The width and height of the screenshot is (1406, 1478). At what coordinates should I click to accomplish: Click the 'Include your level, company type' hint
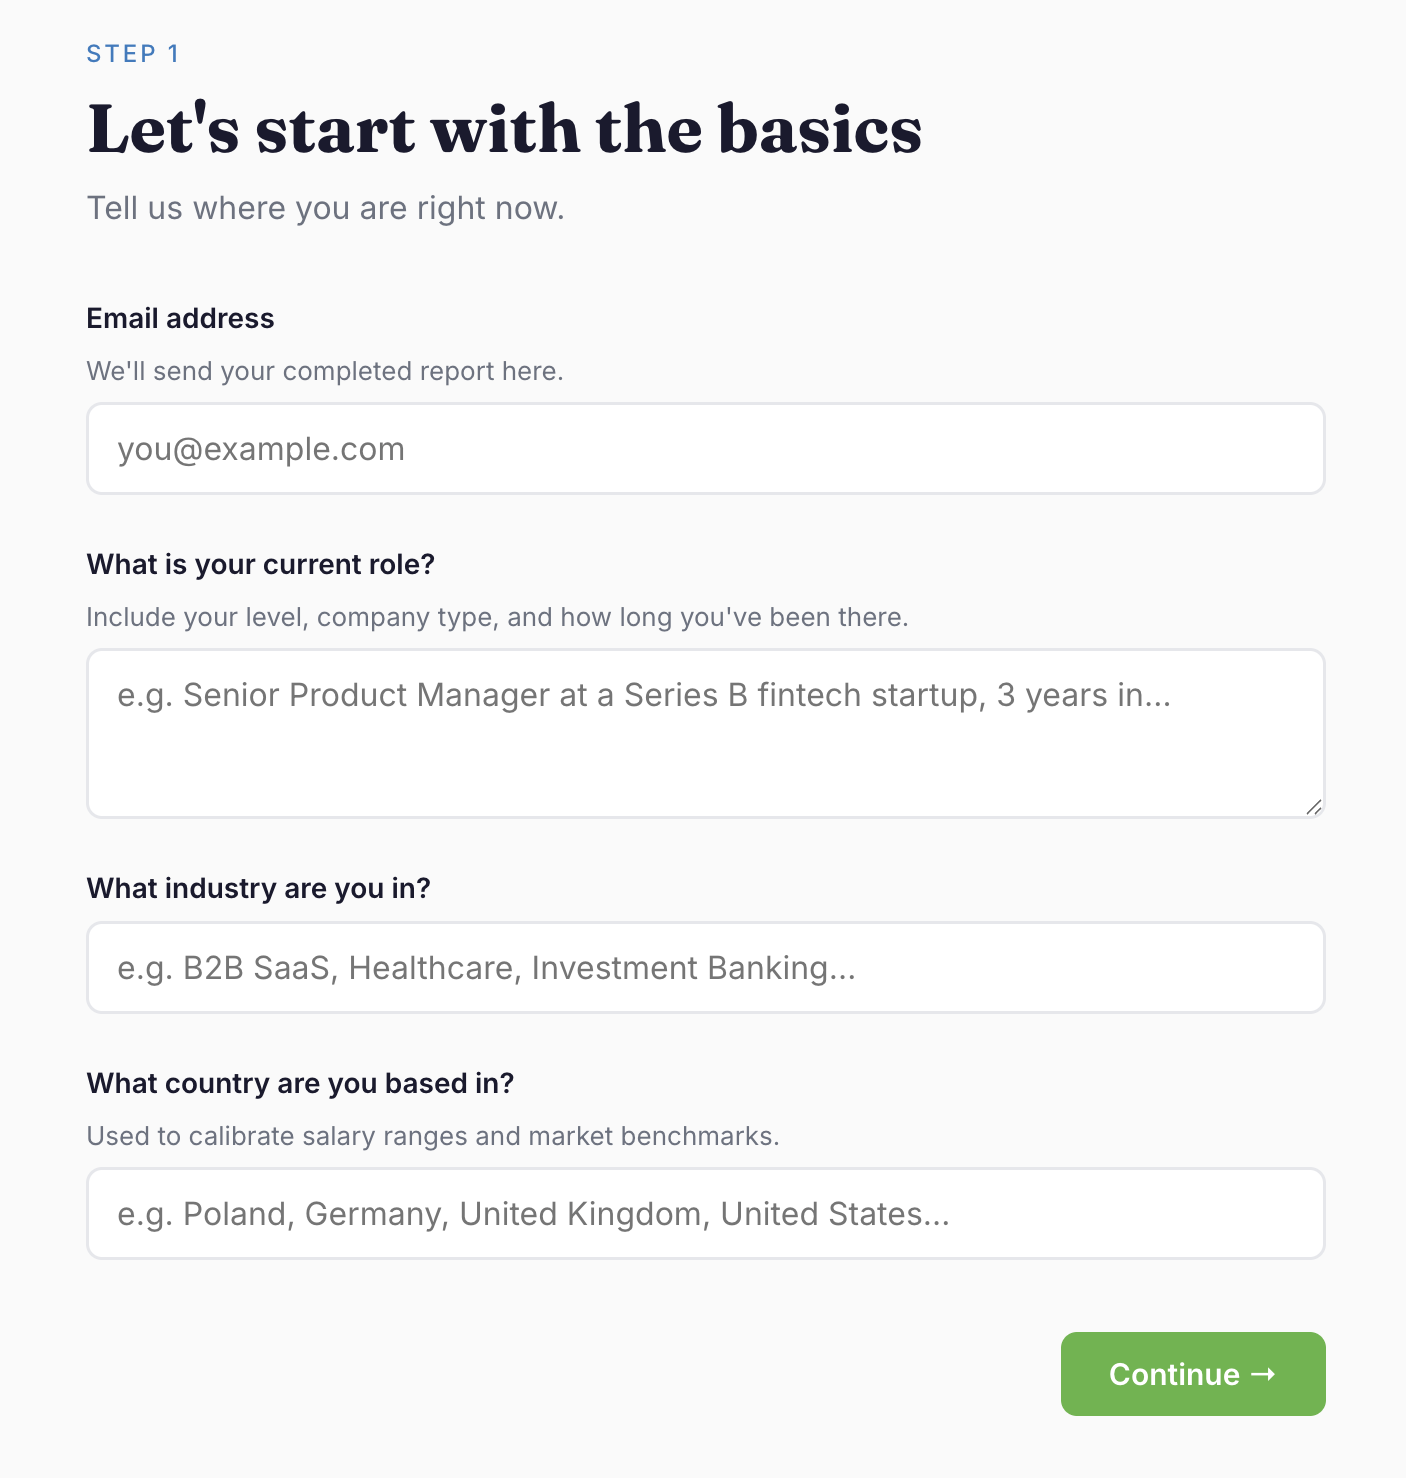497,617
